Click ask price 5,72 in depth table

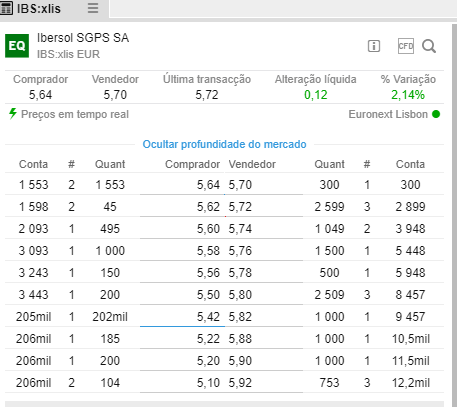click(240, 207)
